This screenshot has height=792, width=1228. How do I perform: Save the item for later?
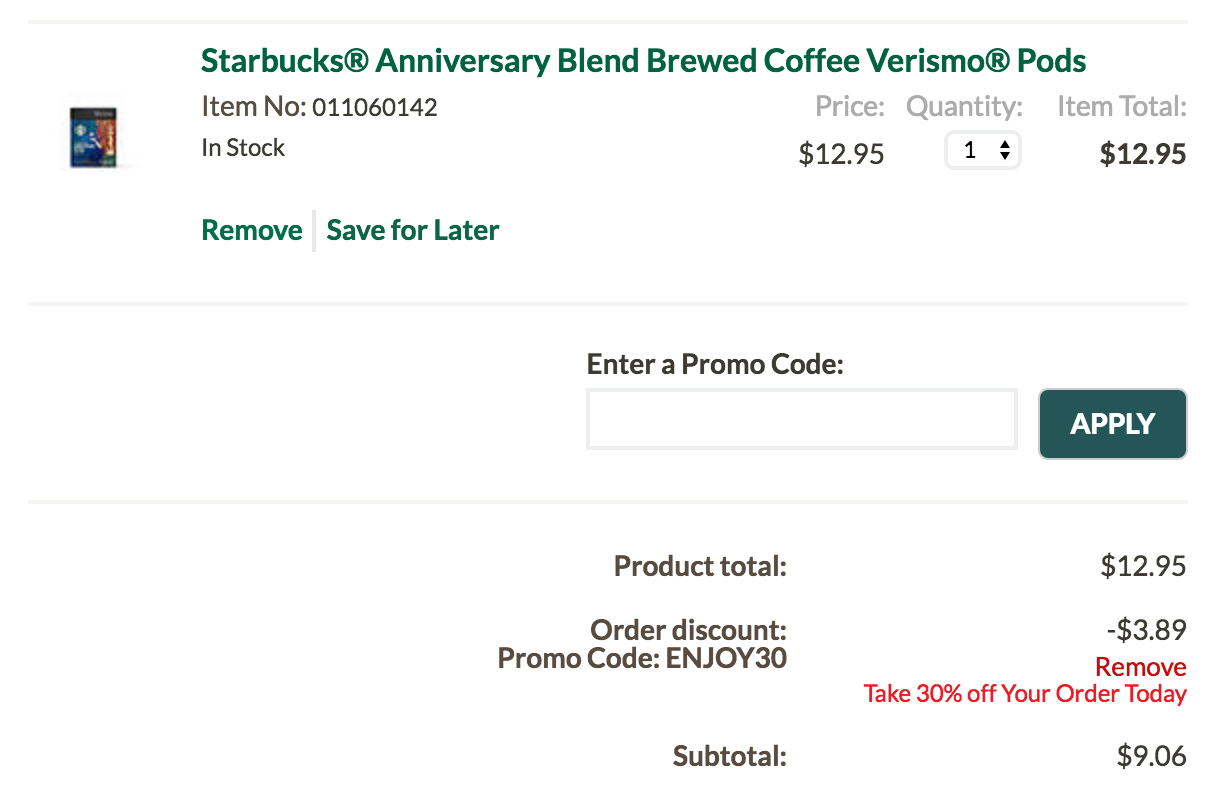pyautogui.click(x=412, y=230)
